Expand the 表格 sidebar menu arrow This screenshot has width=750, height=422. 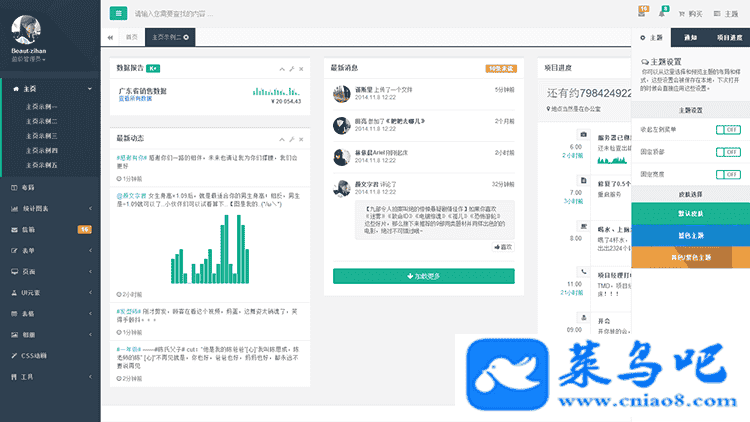pyautogui.click(x=90, y=314)
